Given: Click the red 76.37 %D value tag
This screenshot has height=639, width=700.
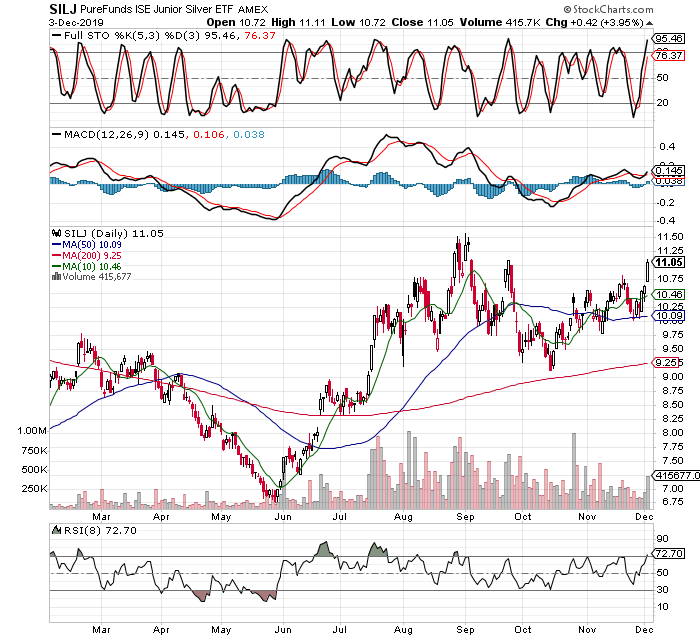Looking at the screenshot, I should (669, 56).
